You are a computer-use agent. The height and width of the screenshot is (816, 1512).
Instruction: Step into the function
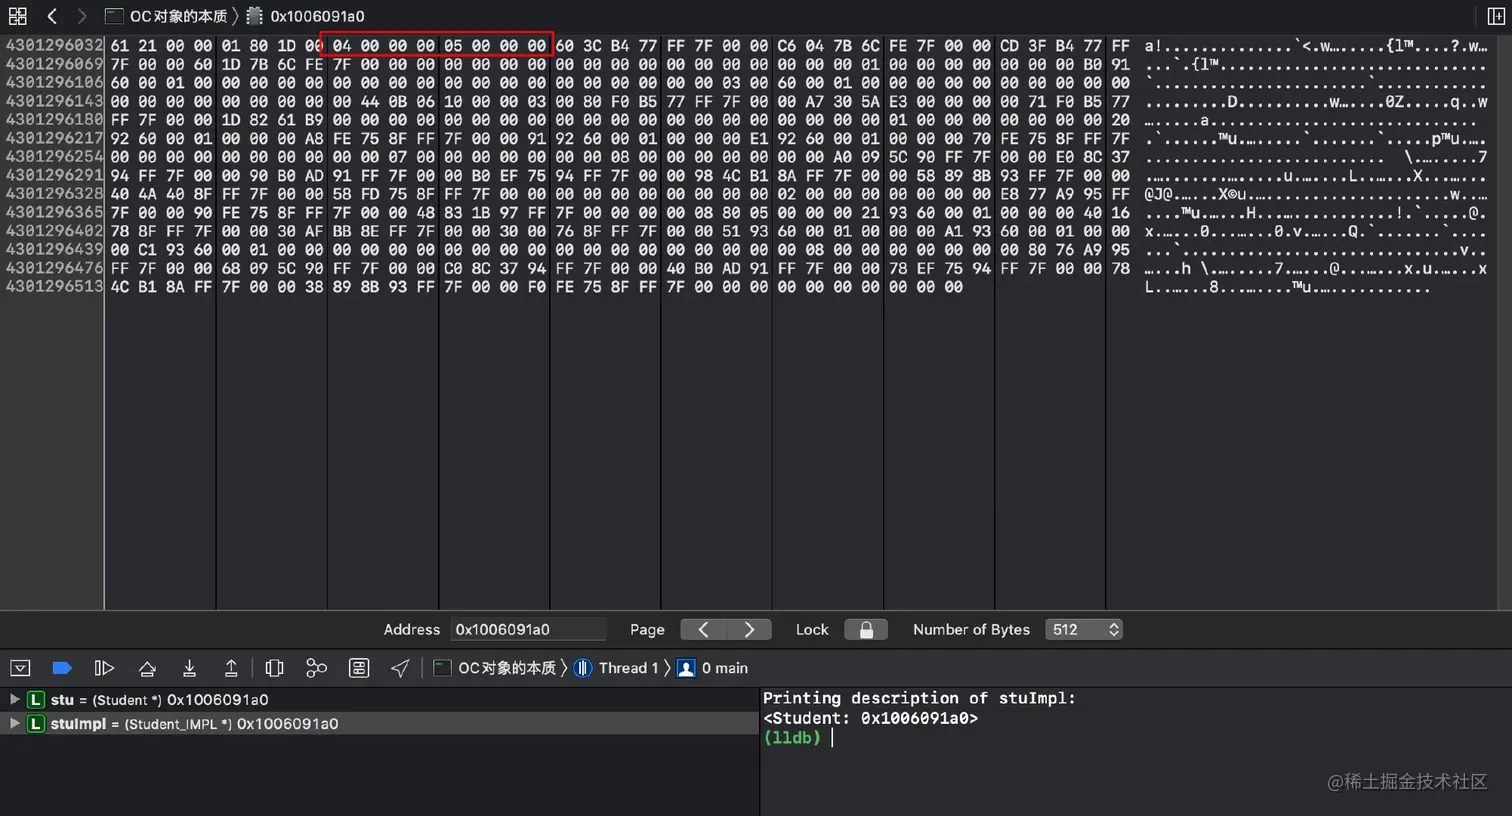189,668
